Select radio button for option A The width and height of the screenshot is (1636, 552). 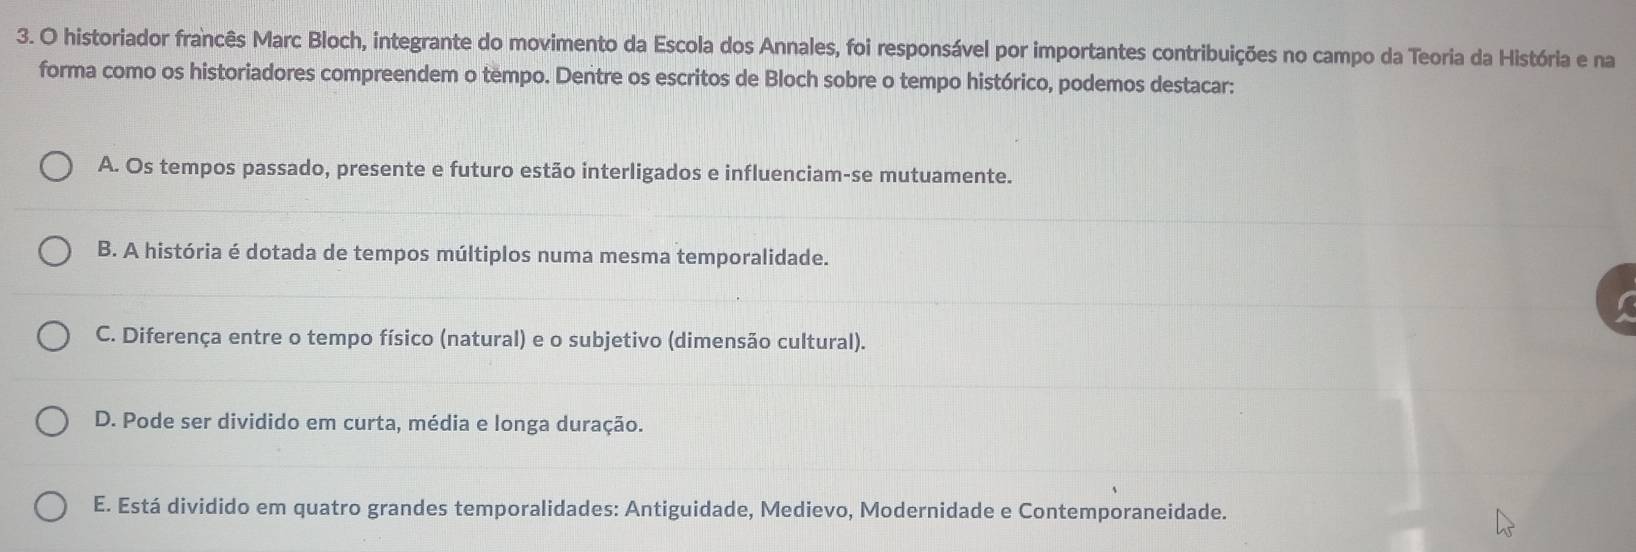[x=55, y=167]
